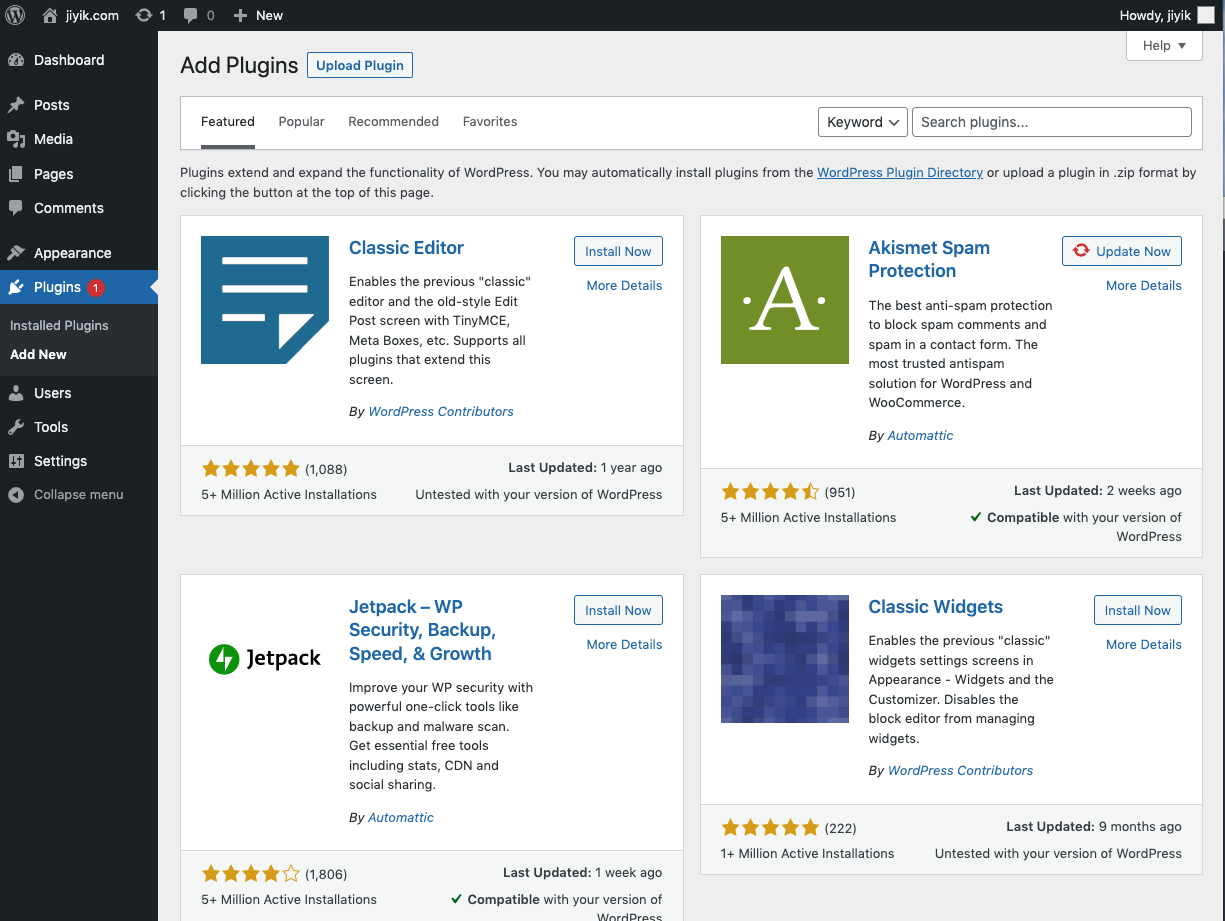Image resolution: width=1225 pixels, height=921 pixels.
Task: Click Update Now for Akismet
Action: coord(1122,251)
